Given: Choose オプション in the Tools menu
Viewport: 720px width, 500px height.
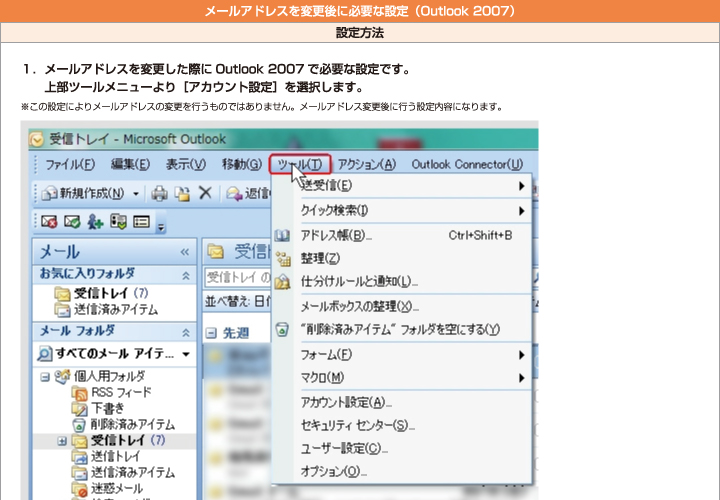Looking at the screenshot, I should (x=334, y=471).
